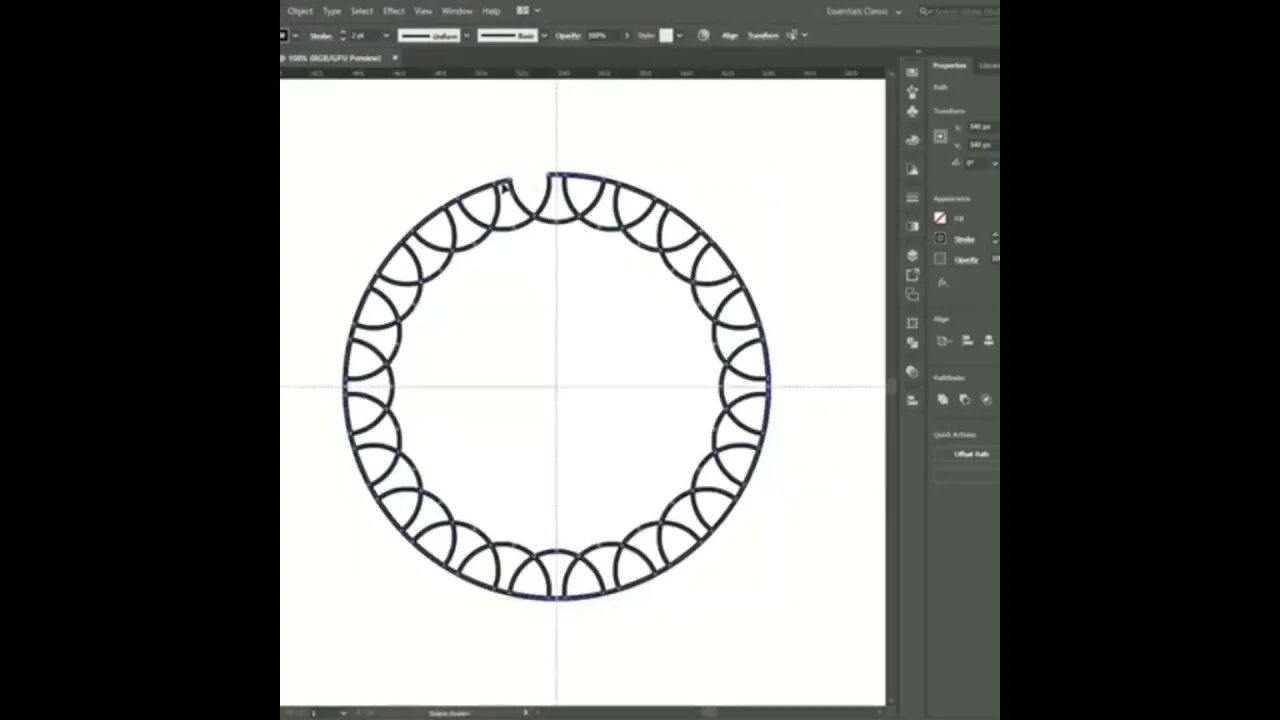
Task: Click the fx effects icon
Action: coord(941,283)
